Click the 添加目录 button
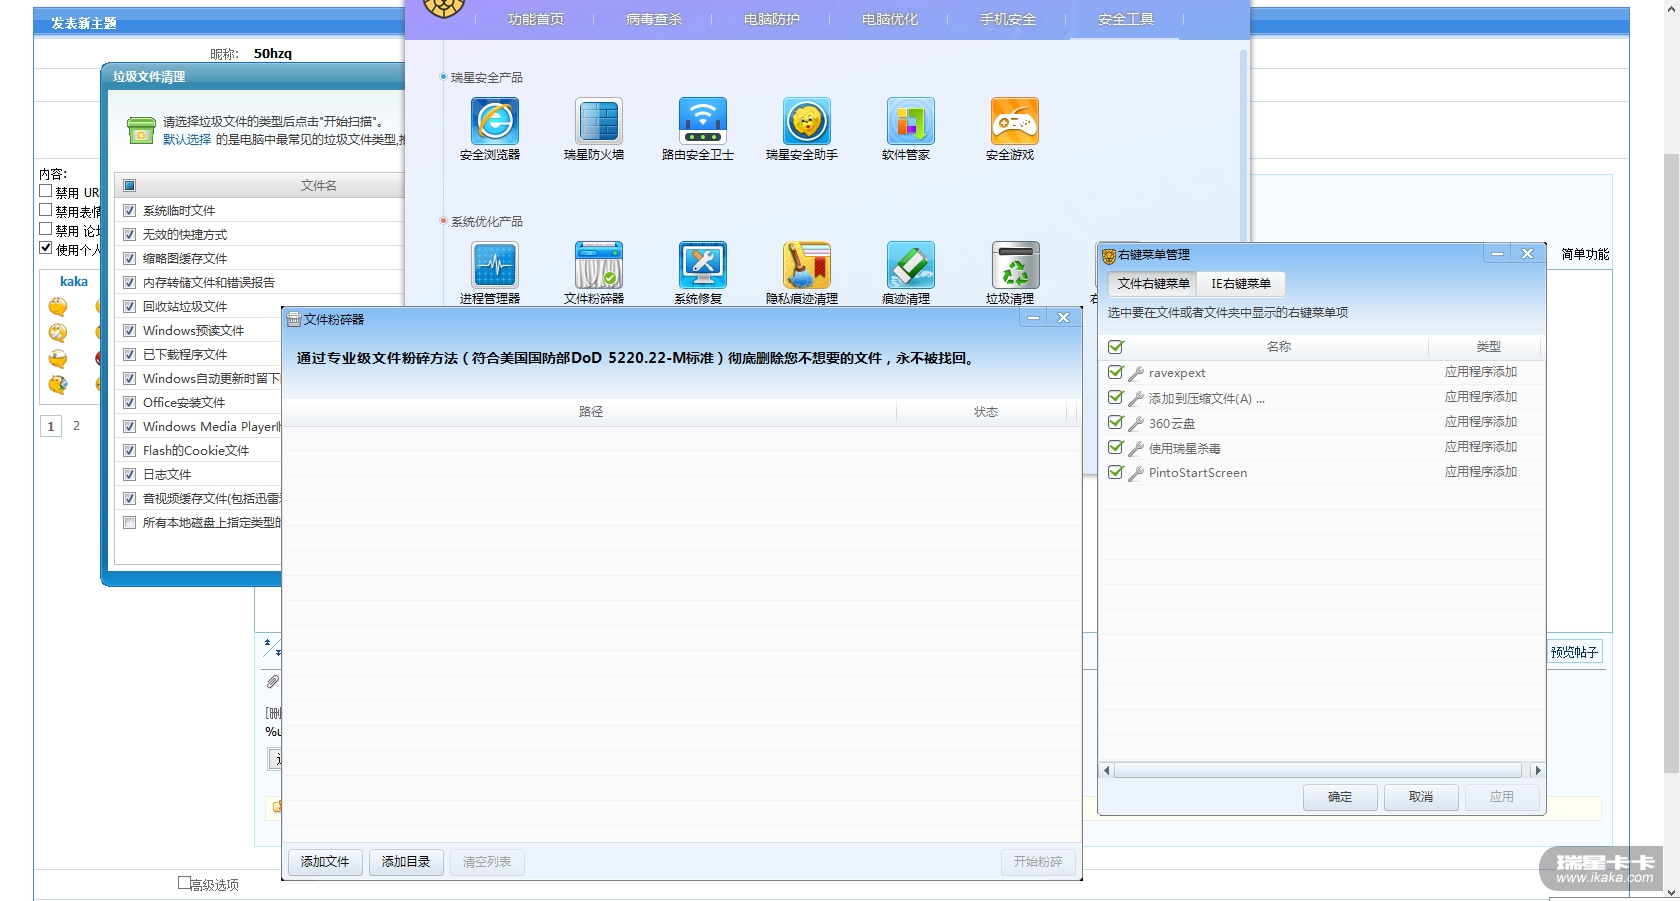1680x901 pixels. click(406, 862)
